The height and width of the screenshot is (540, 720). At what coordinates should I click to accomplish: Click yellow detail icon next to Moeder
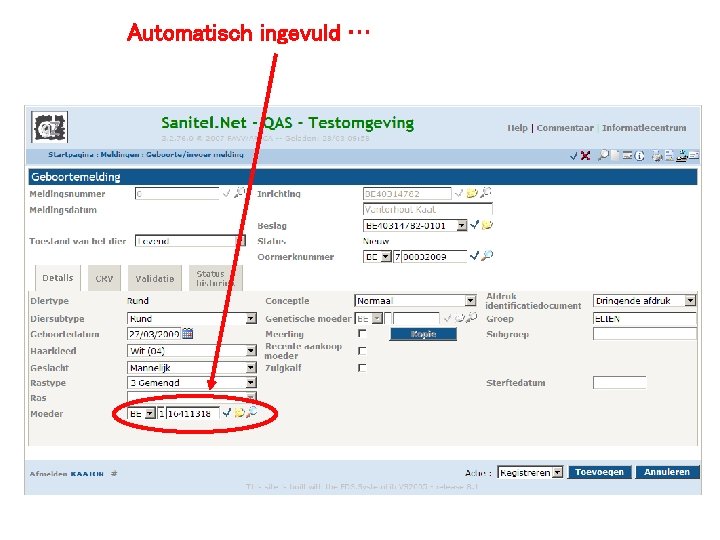(x=239, y=413)
